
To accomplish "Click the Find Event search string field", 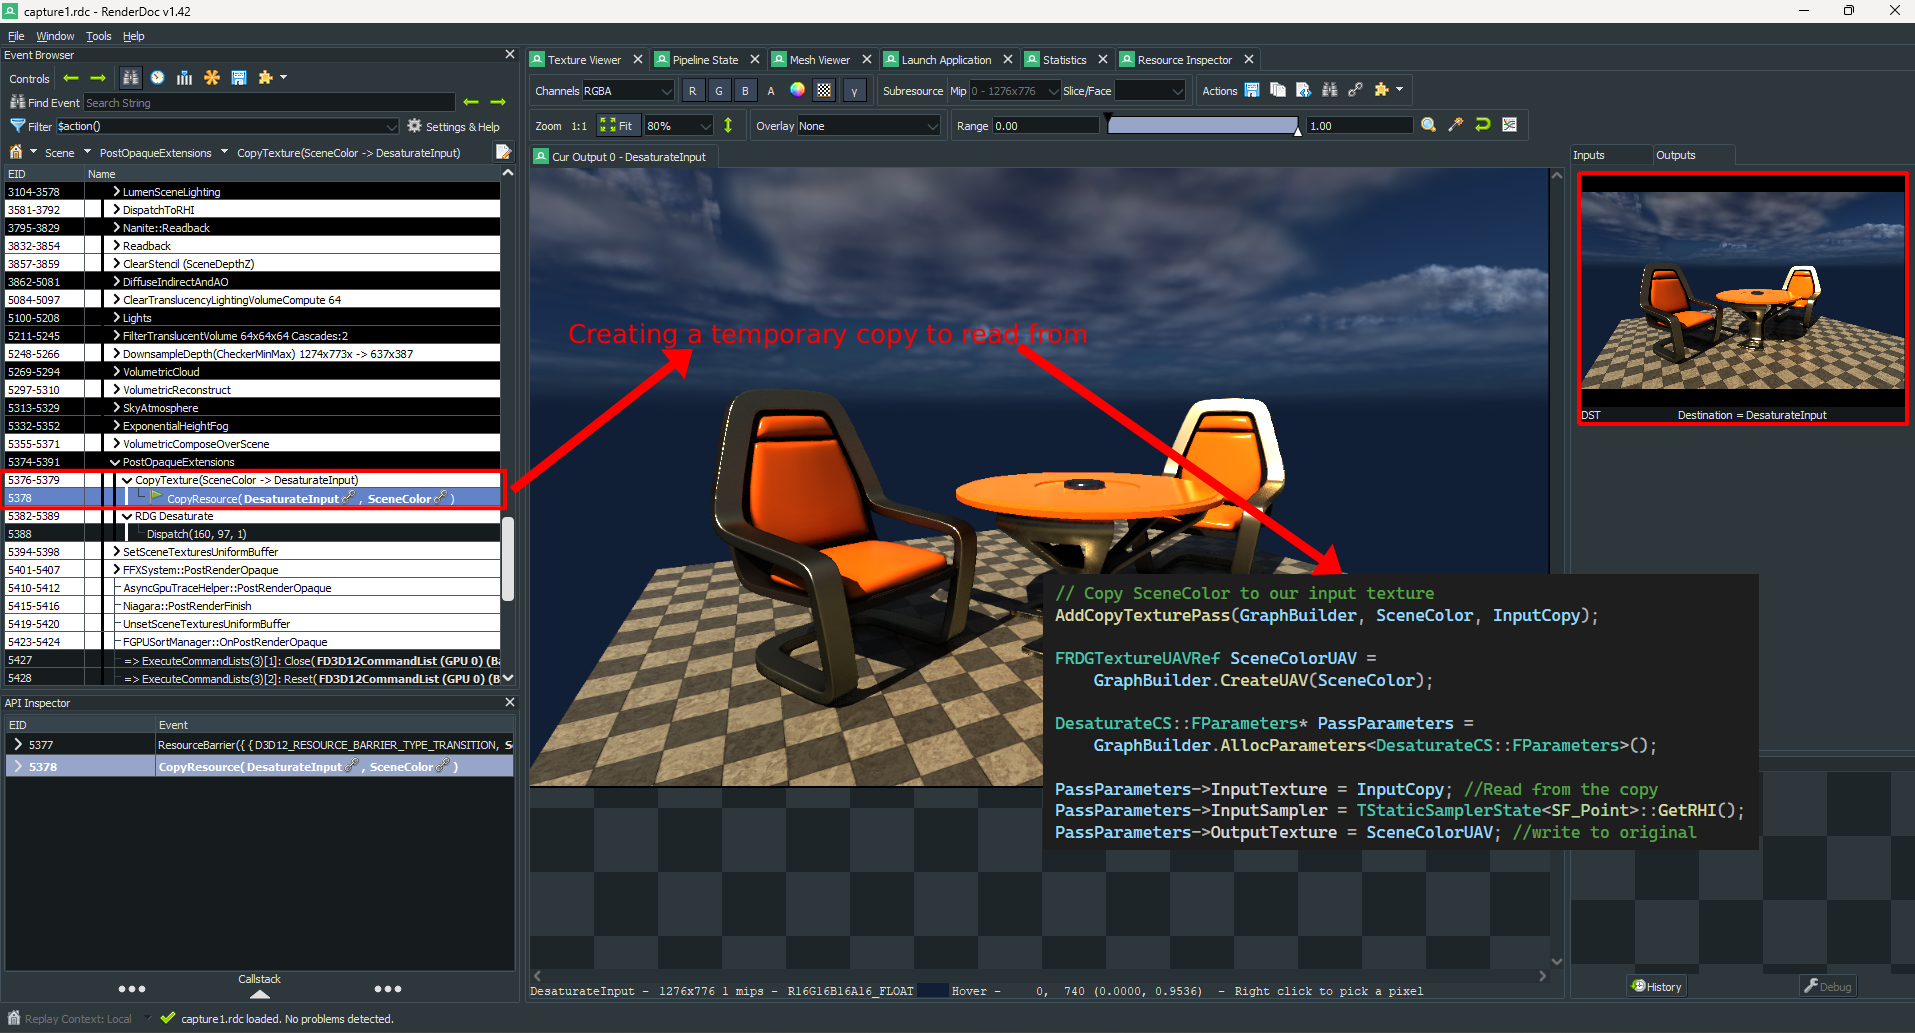I will point(269,103).
